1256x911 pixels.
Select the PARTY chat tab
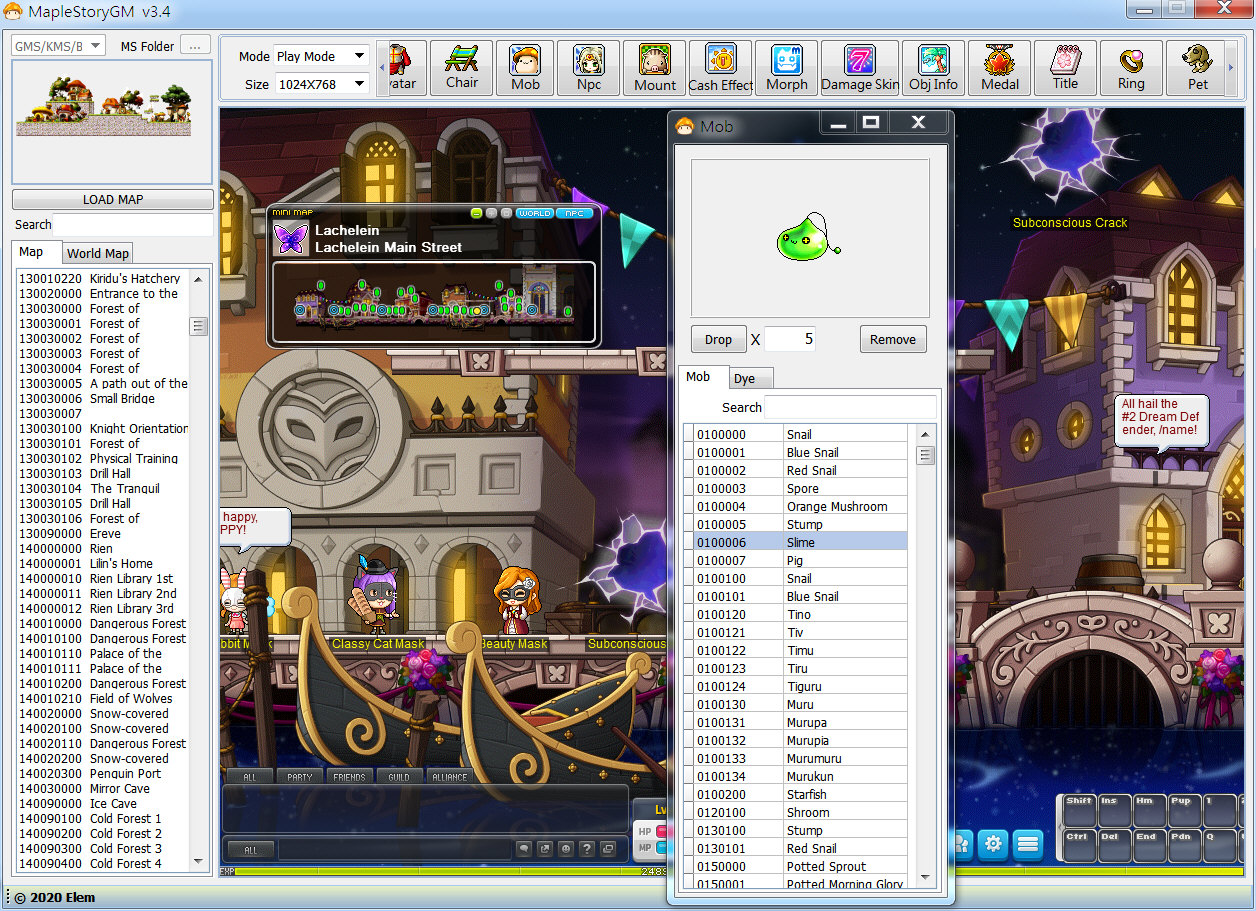[x=300, y=777]
